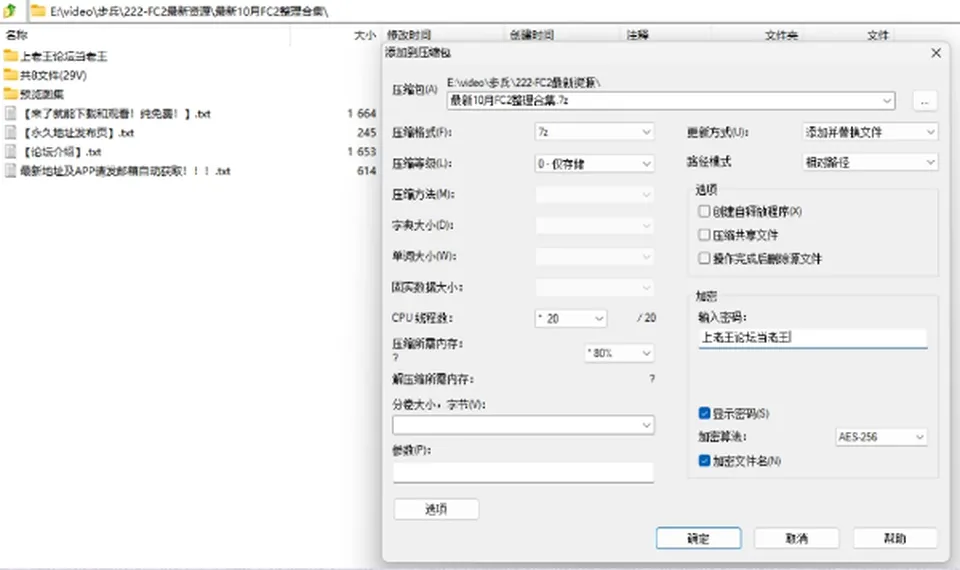
Task: Select the folder name 共8文件(29V)
Action: (x=53, y=75)
